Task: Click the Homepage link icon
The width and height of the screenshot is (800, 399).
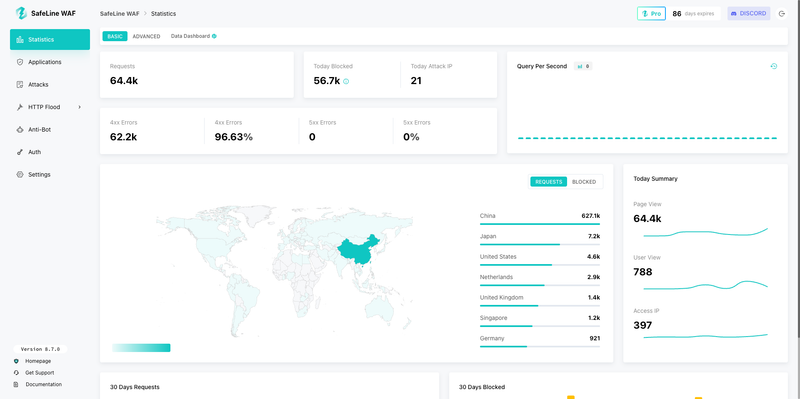Action: click(x=16, y=361)
